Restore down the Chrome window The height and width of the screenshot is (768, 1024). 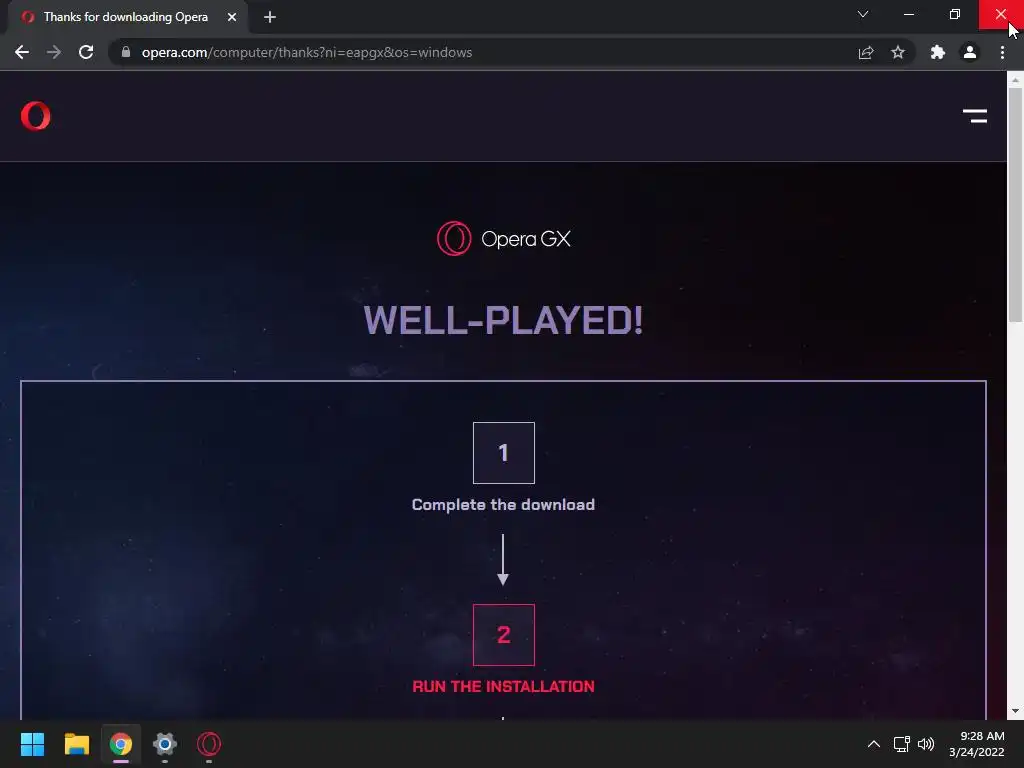pos(955,14)
